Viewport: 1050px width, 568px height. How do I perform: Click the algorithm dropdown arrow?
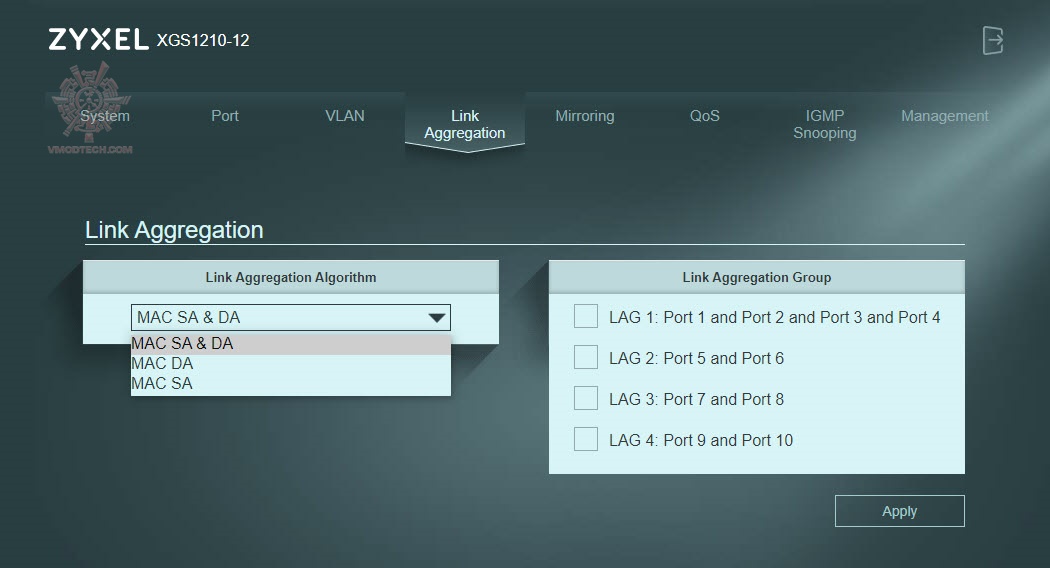pos(437,318)
